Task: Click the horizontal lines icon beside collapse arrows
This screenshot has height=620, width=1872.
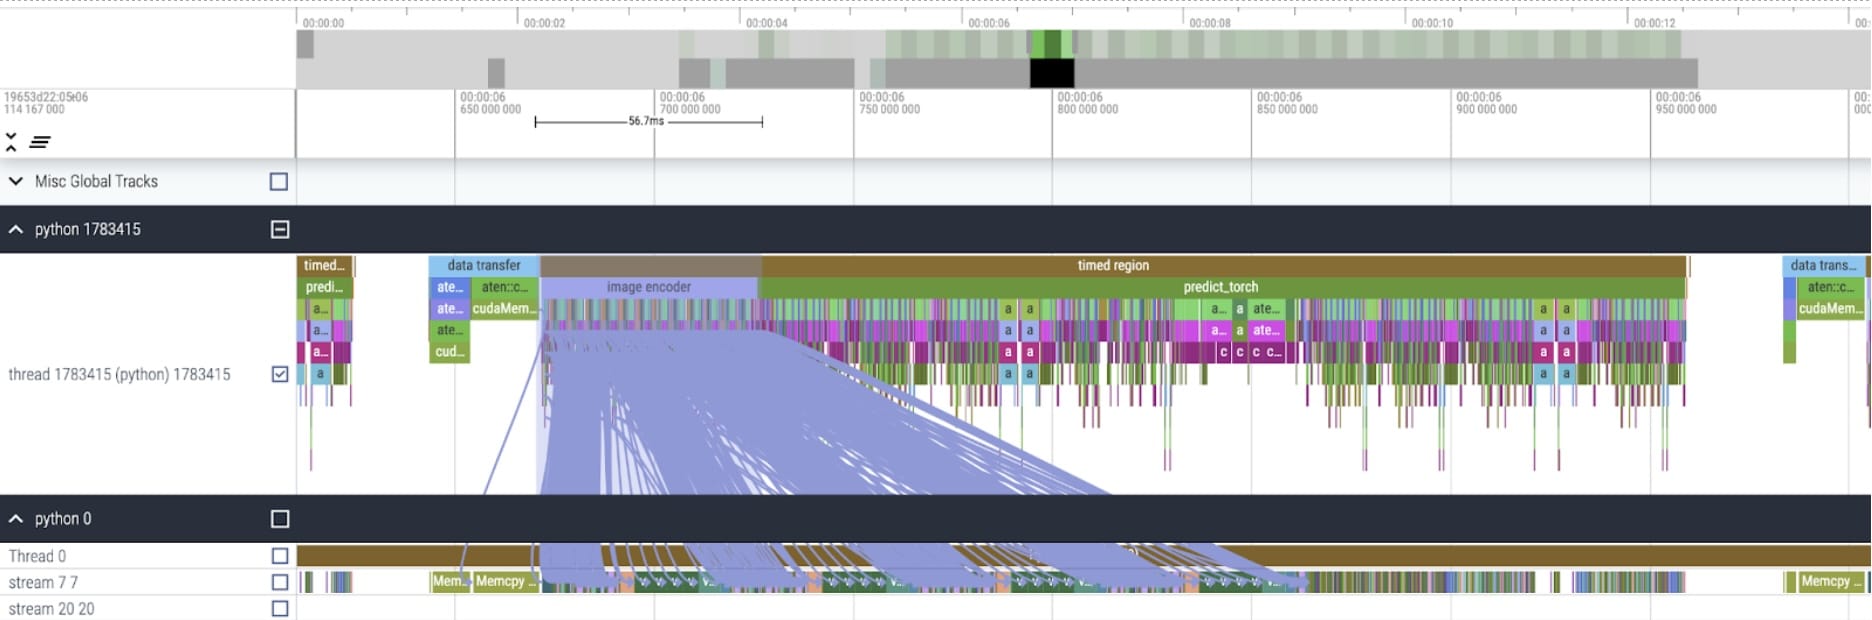Action: 40,142
